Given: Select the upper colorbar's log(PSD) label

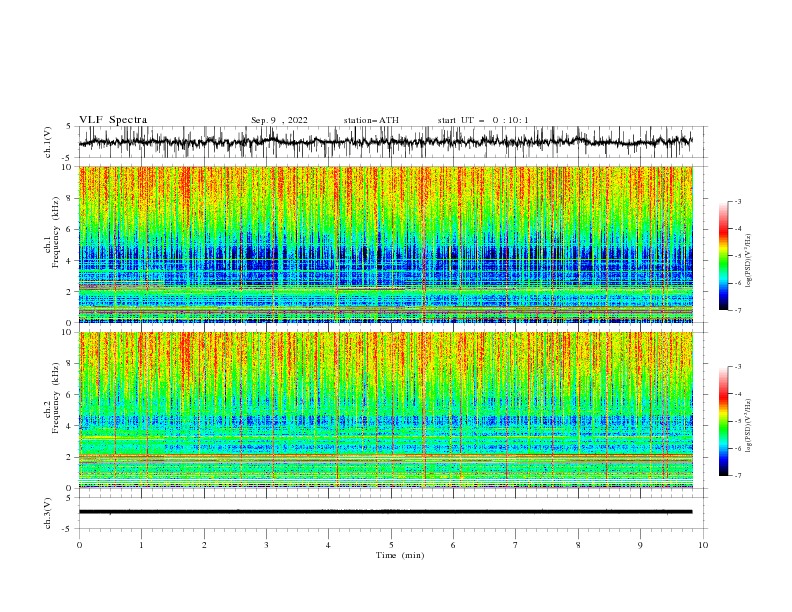Looking at the screenshot, I should (749, 261).
